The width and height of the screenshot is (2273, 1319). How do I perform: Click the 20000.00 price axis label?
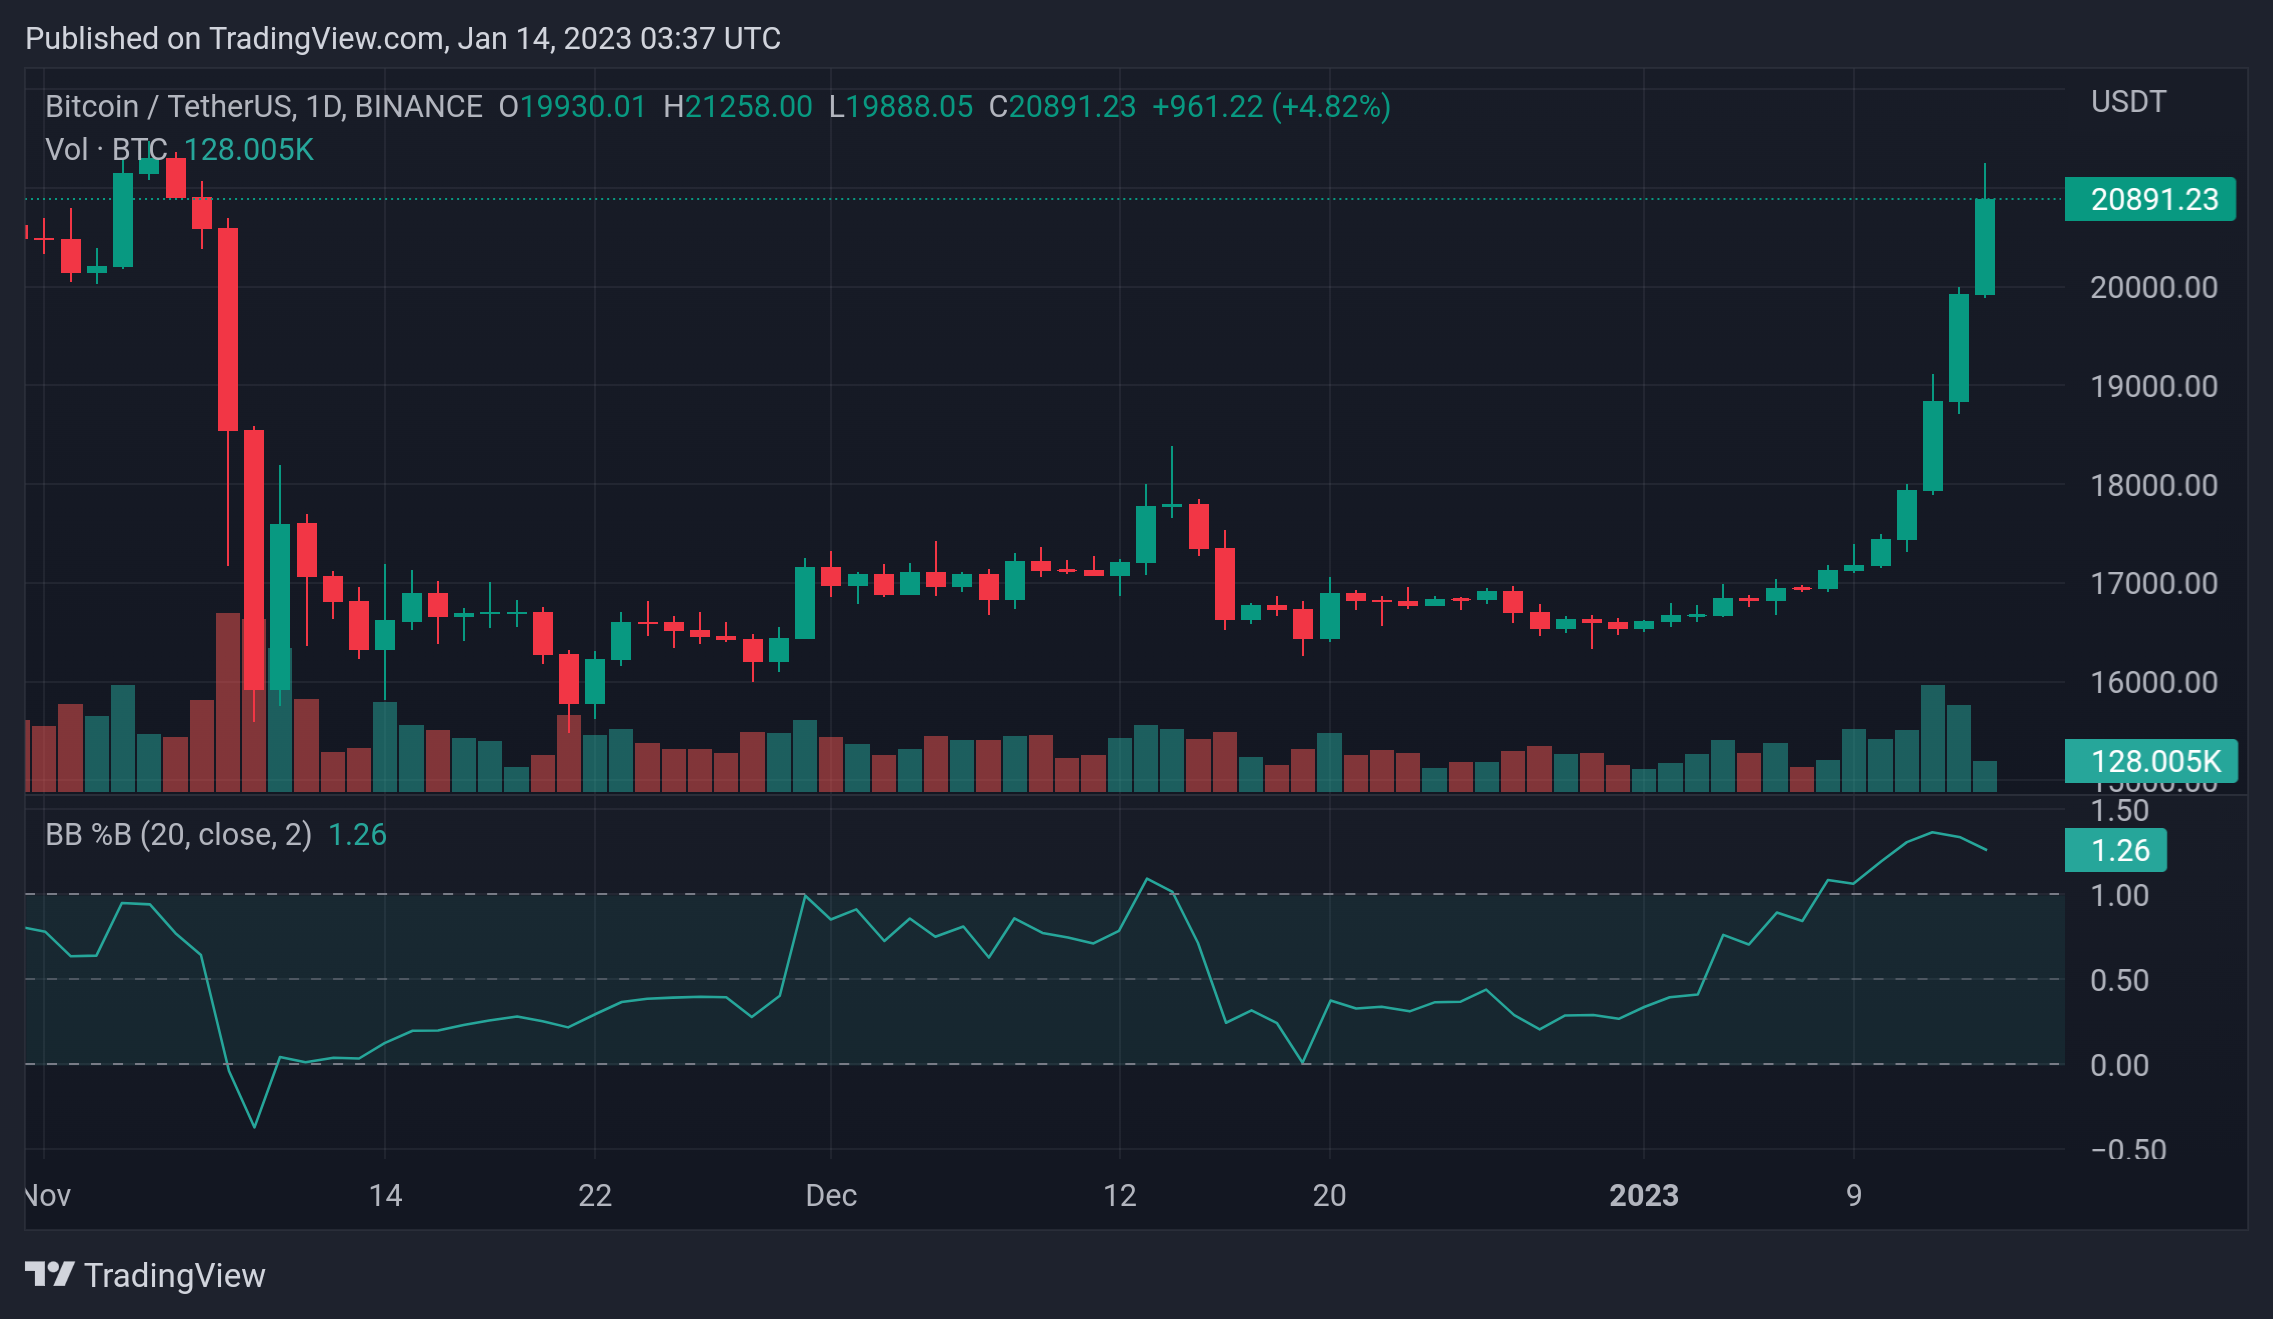pos(2154,287)
